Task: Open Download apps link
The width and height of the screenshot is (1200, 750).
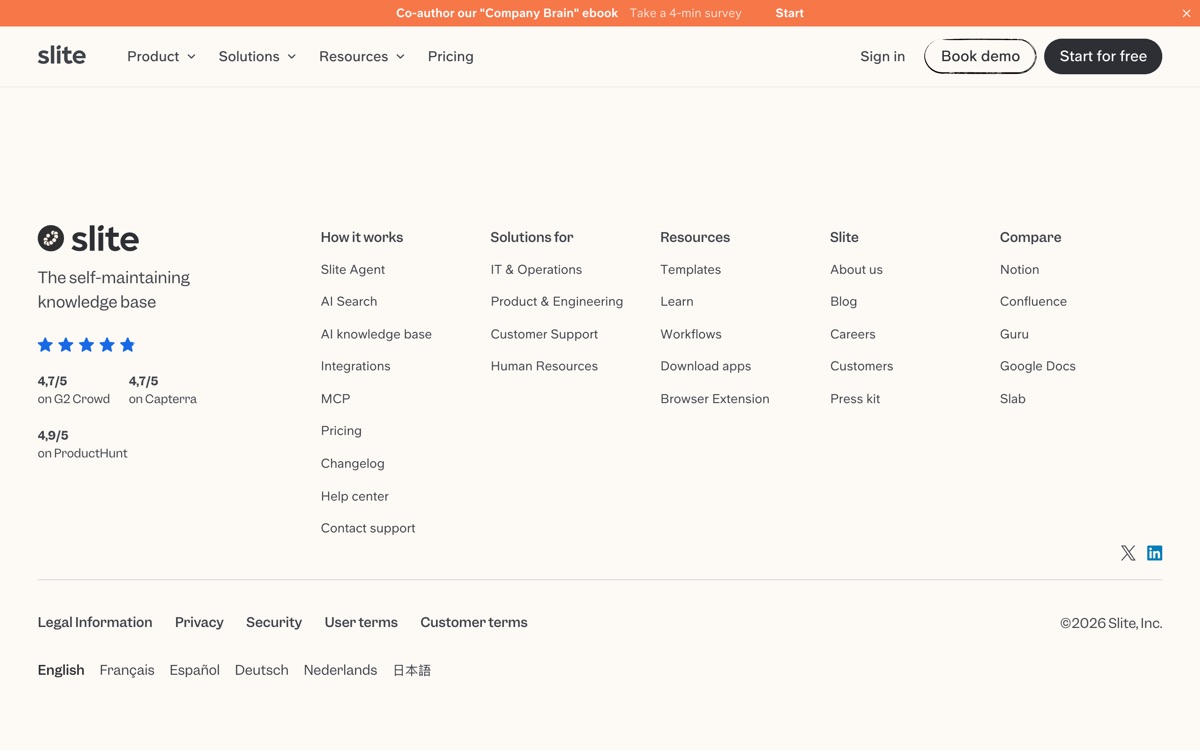Action: click(706, 366)
